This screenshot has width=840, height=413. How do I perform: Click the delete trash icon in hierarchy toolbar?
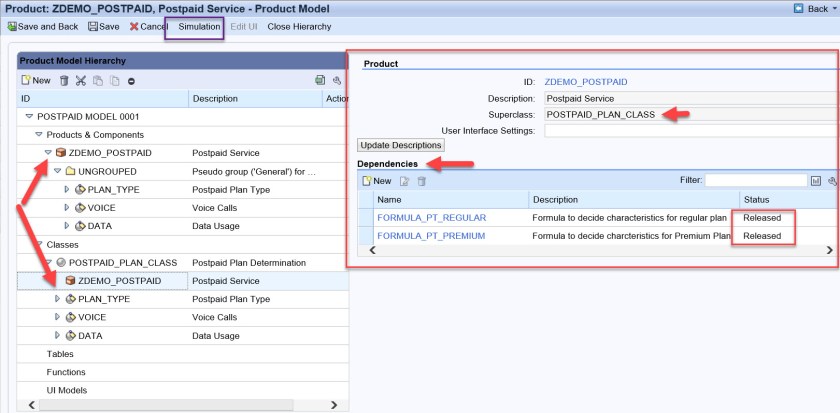(65, 80)
